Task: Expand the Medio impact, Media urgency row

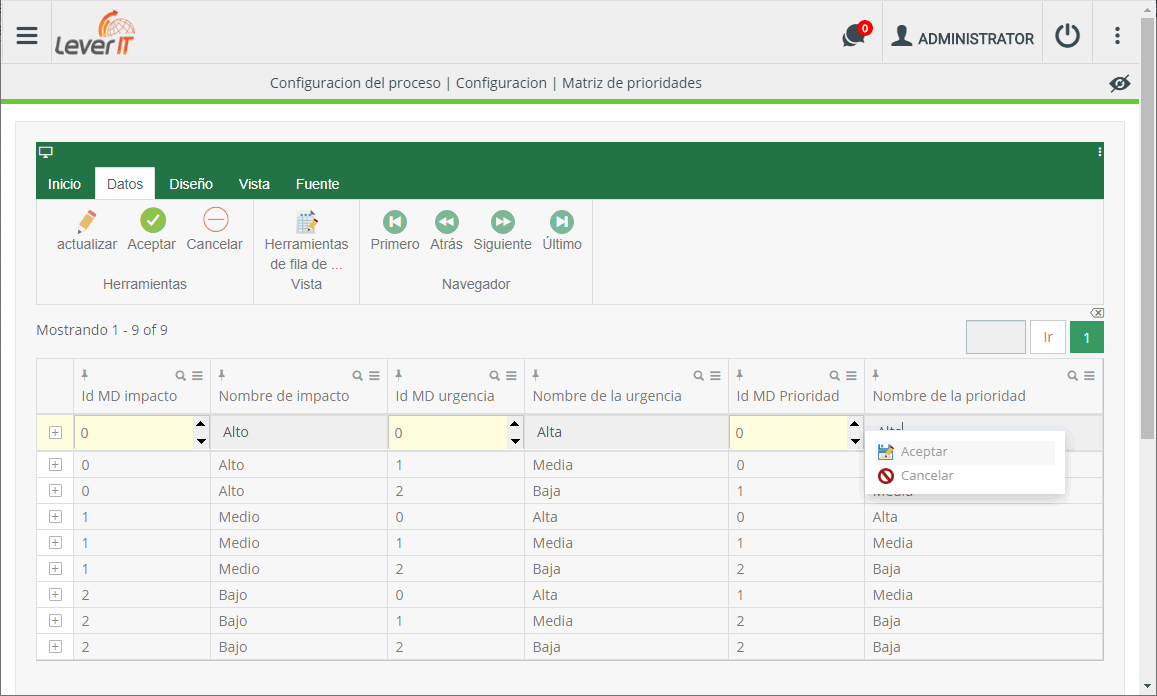Action: 55,542
